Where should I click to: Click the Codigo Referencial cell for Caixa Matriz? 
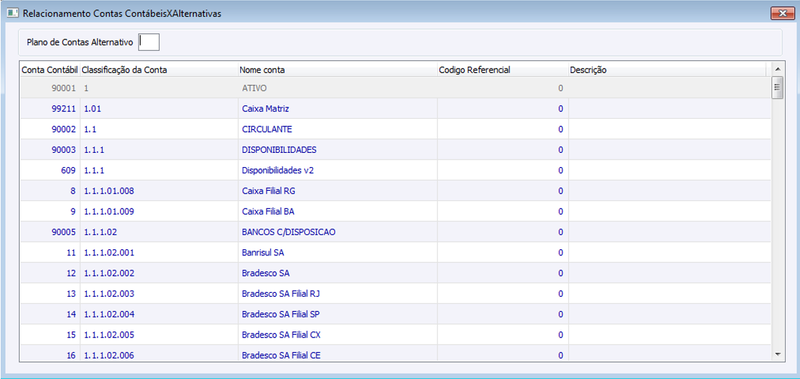coord(503,109)
